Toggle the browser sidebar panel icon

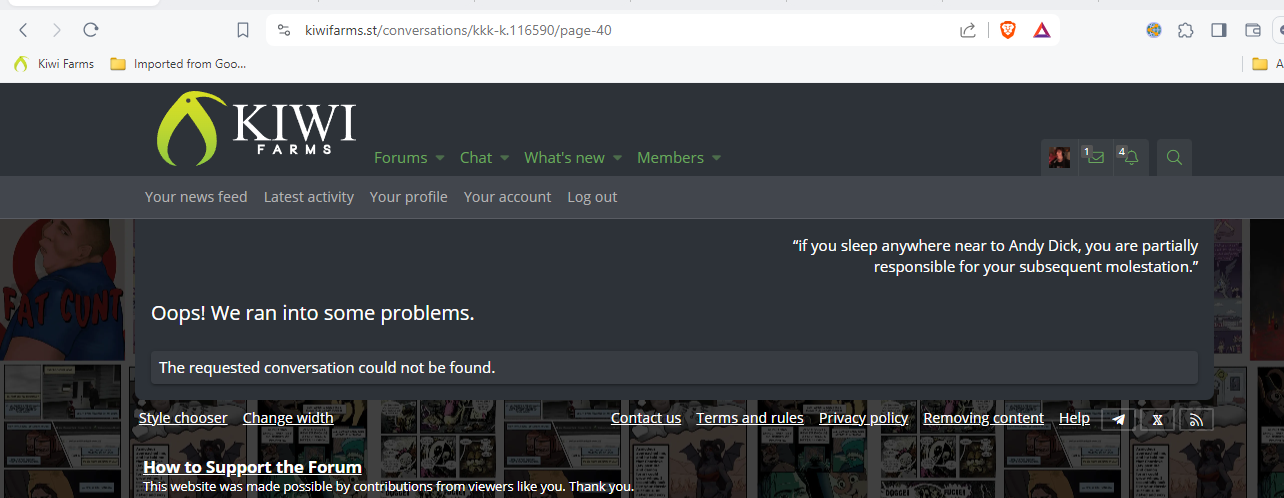pos(1219,30)
